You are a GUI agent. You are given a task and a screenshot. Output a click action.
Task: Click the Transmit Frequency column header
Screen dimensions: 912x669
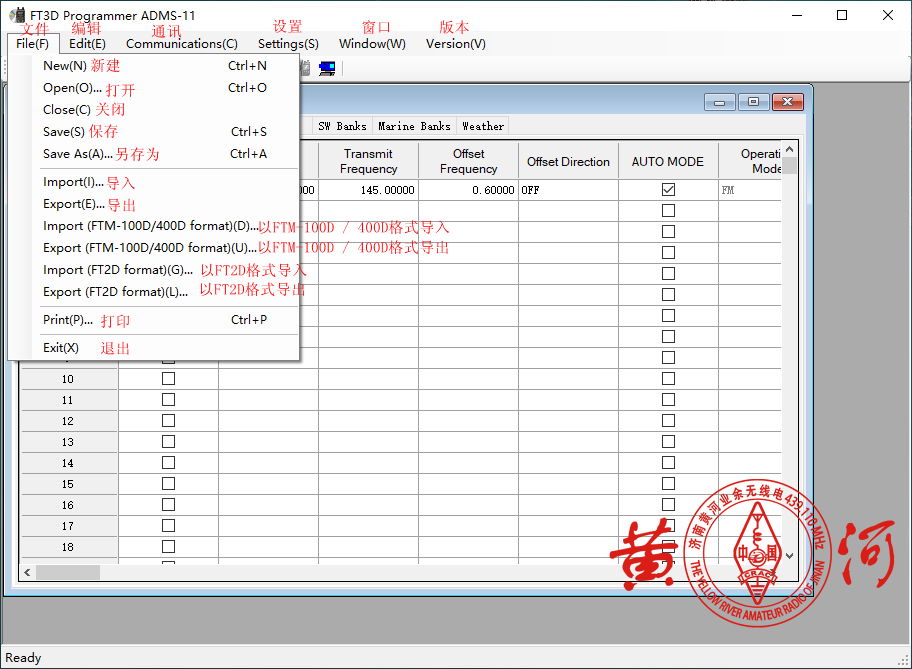click(x=368, y=162)
